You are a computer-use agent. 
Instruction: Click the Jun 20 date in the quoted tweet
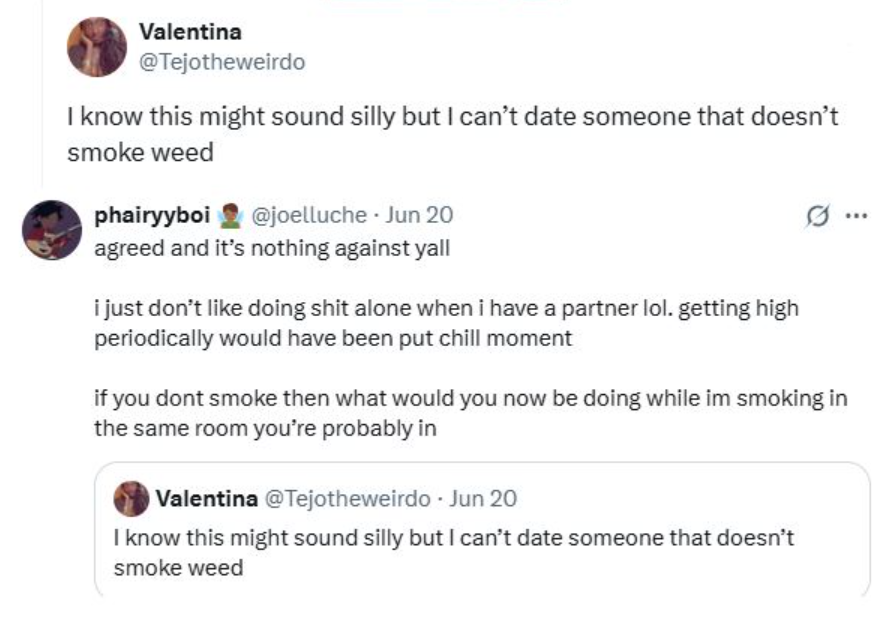[484, 498]
